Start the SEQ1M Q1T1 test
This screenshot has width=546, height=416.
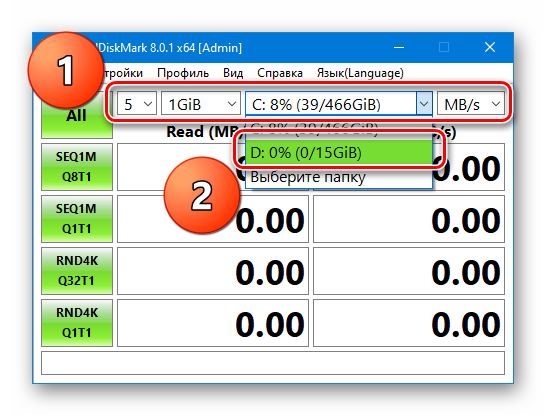(77, 219)
